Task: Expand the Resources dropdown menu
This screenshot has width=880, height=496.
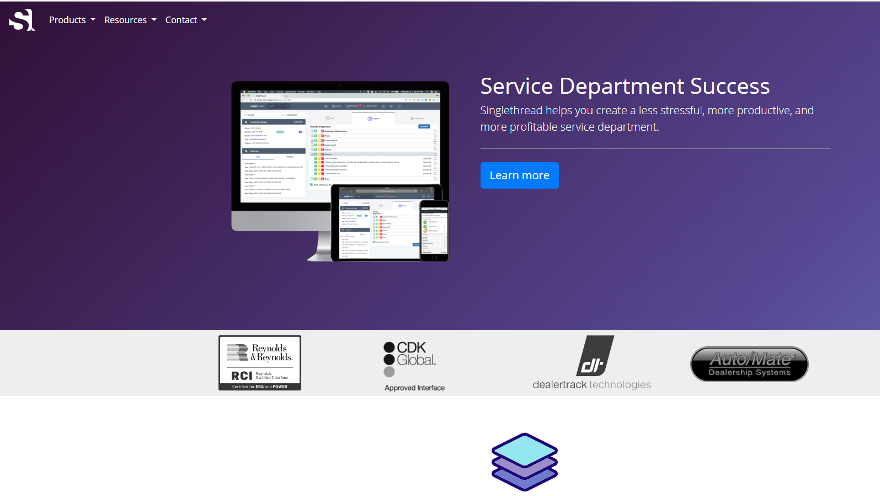Action: (x=130, y=20)
